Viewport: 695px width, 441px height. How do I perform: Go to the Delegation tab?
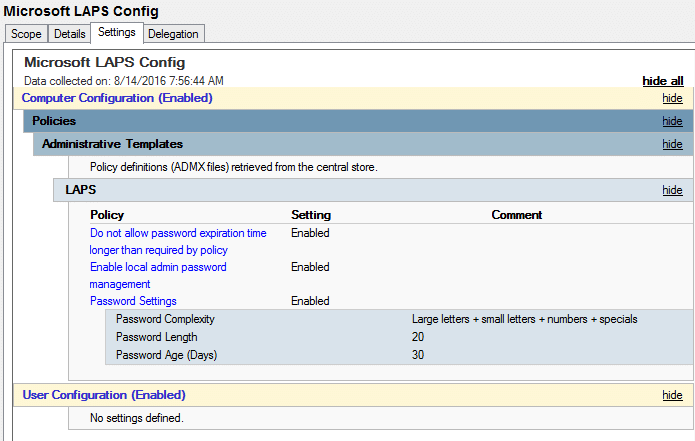point(174,34)
